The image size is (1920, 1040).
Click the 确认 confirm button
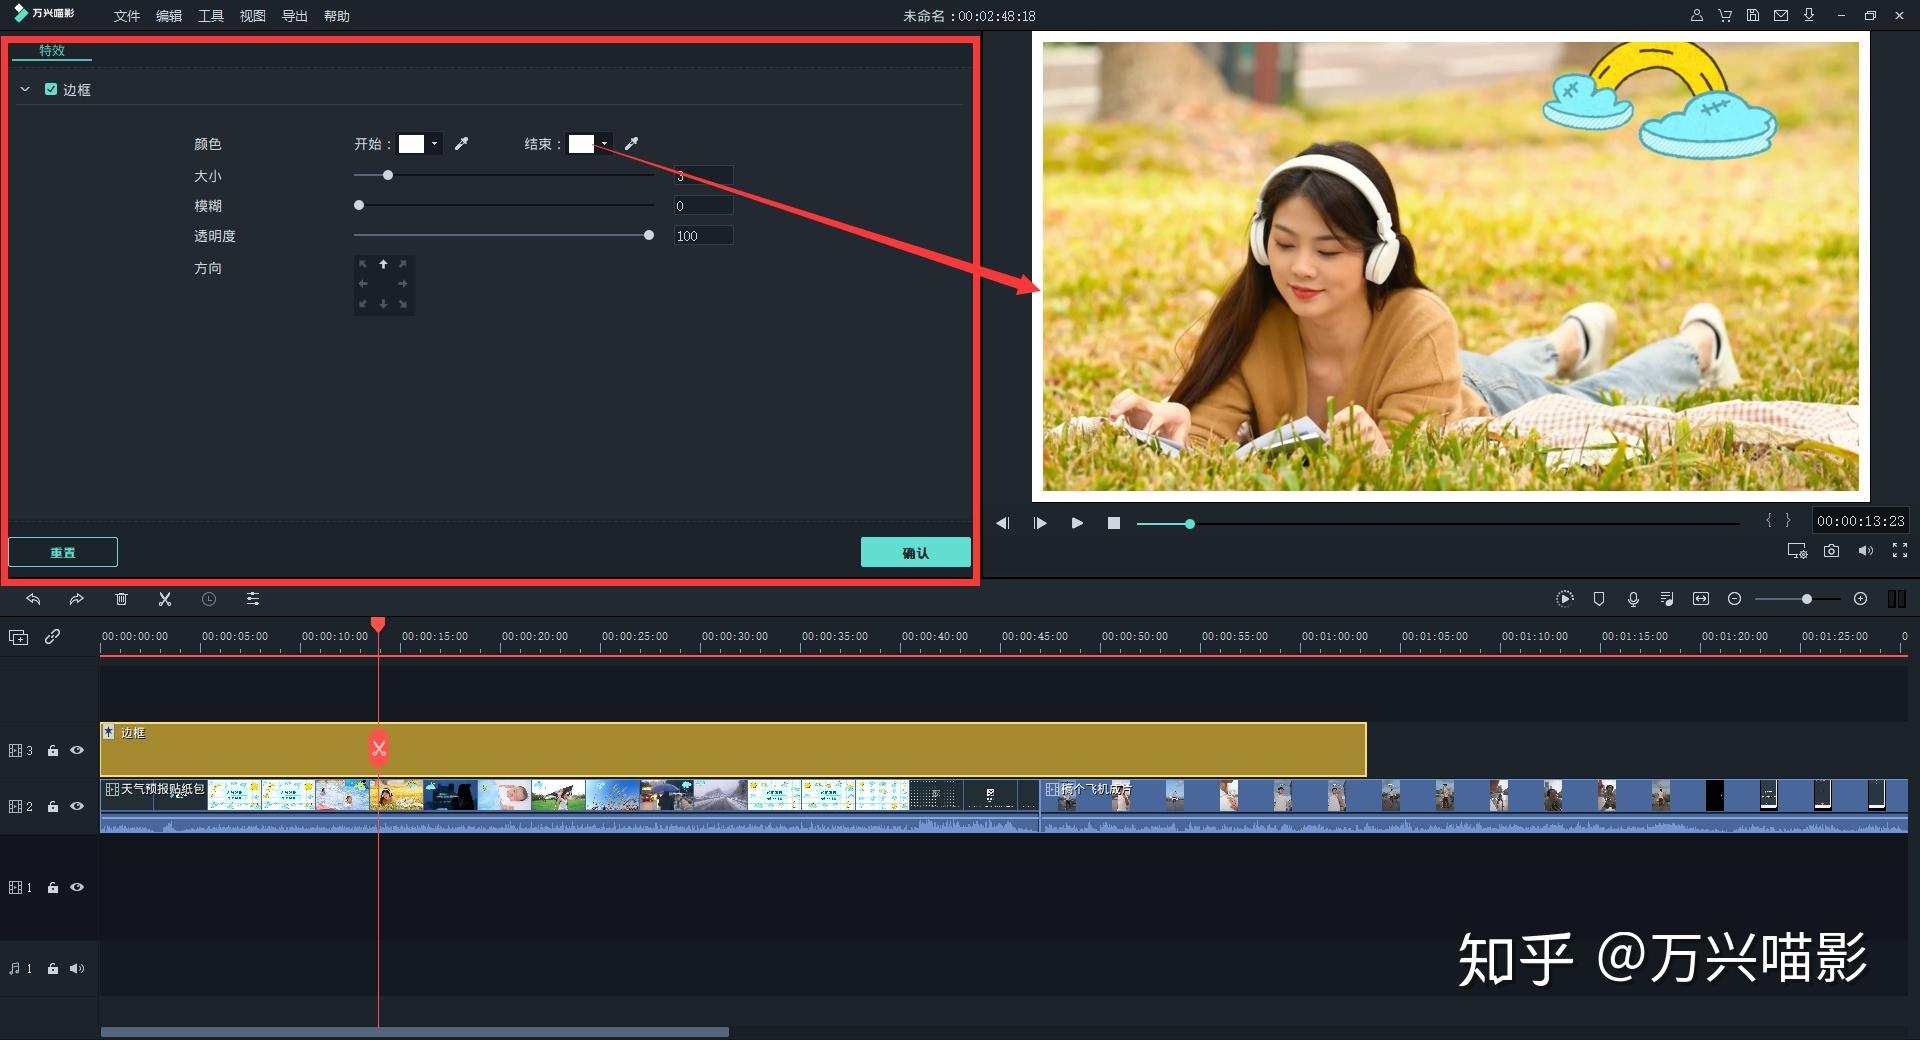point(914,551)
